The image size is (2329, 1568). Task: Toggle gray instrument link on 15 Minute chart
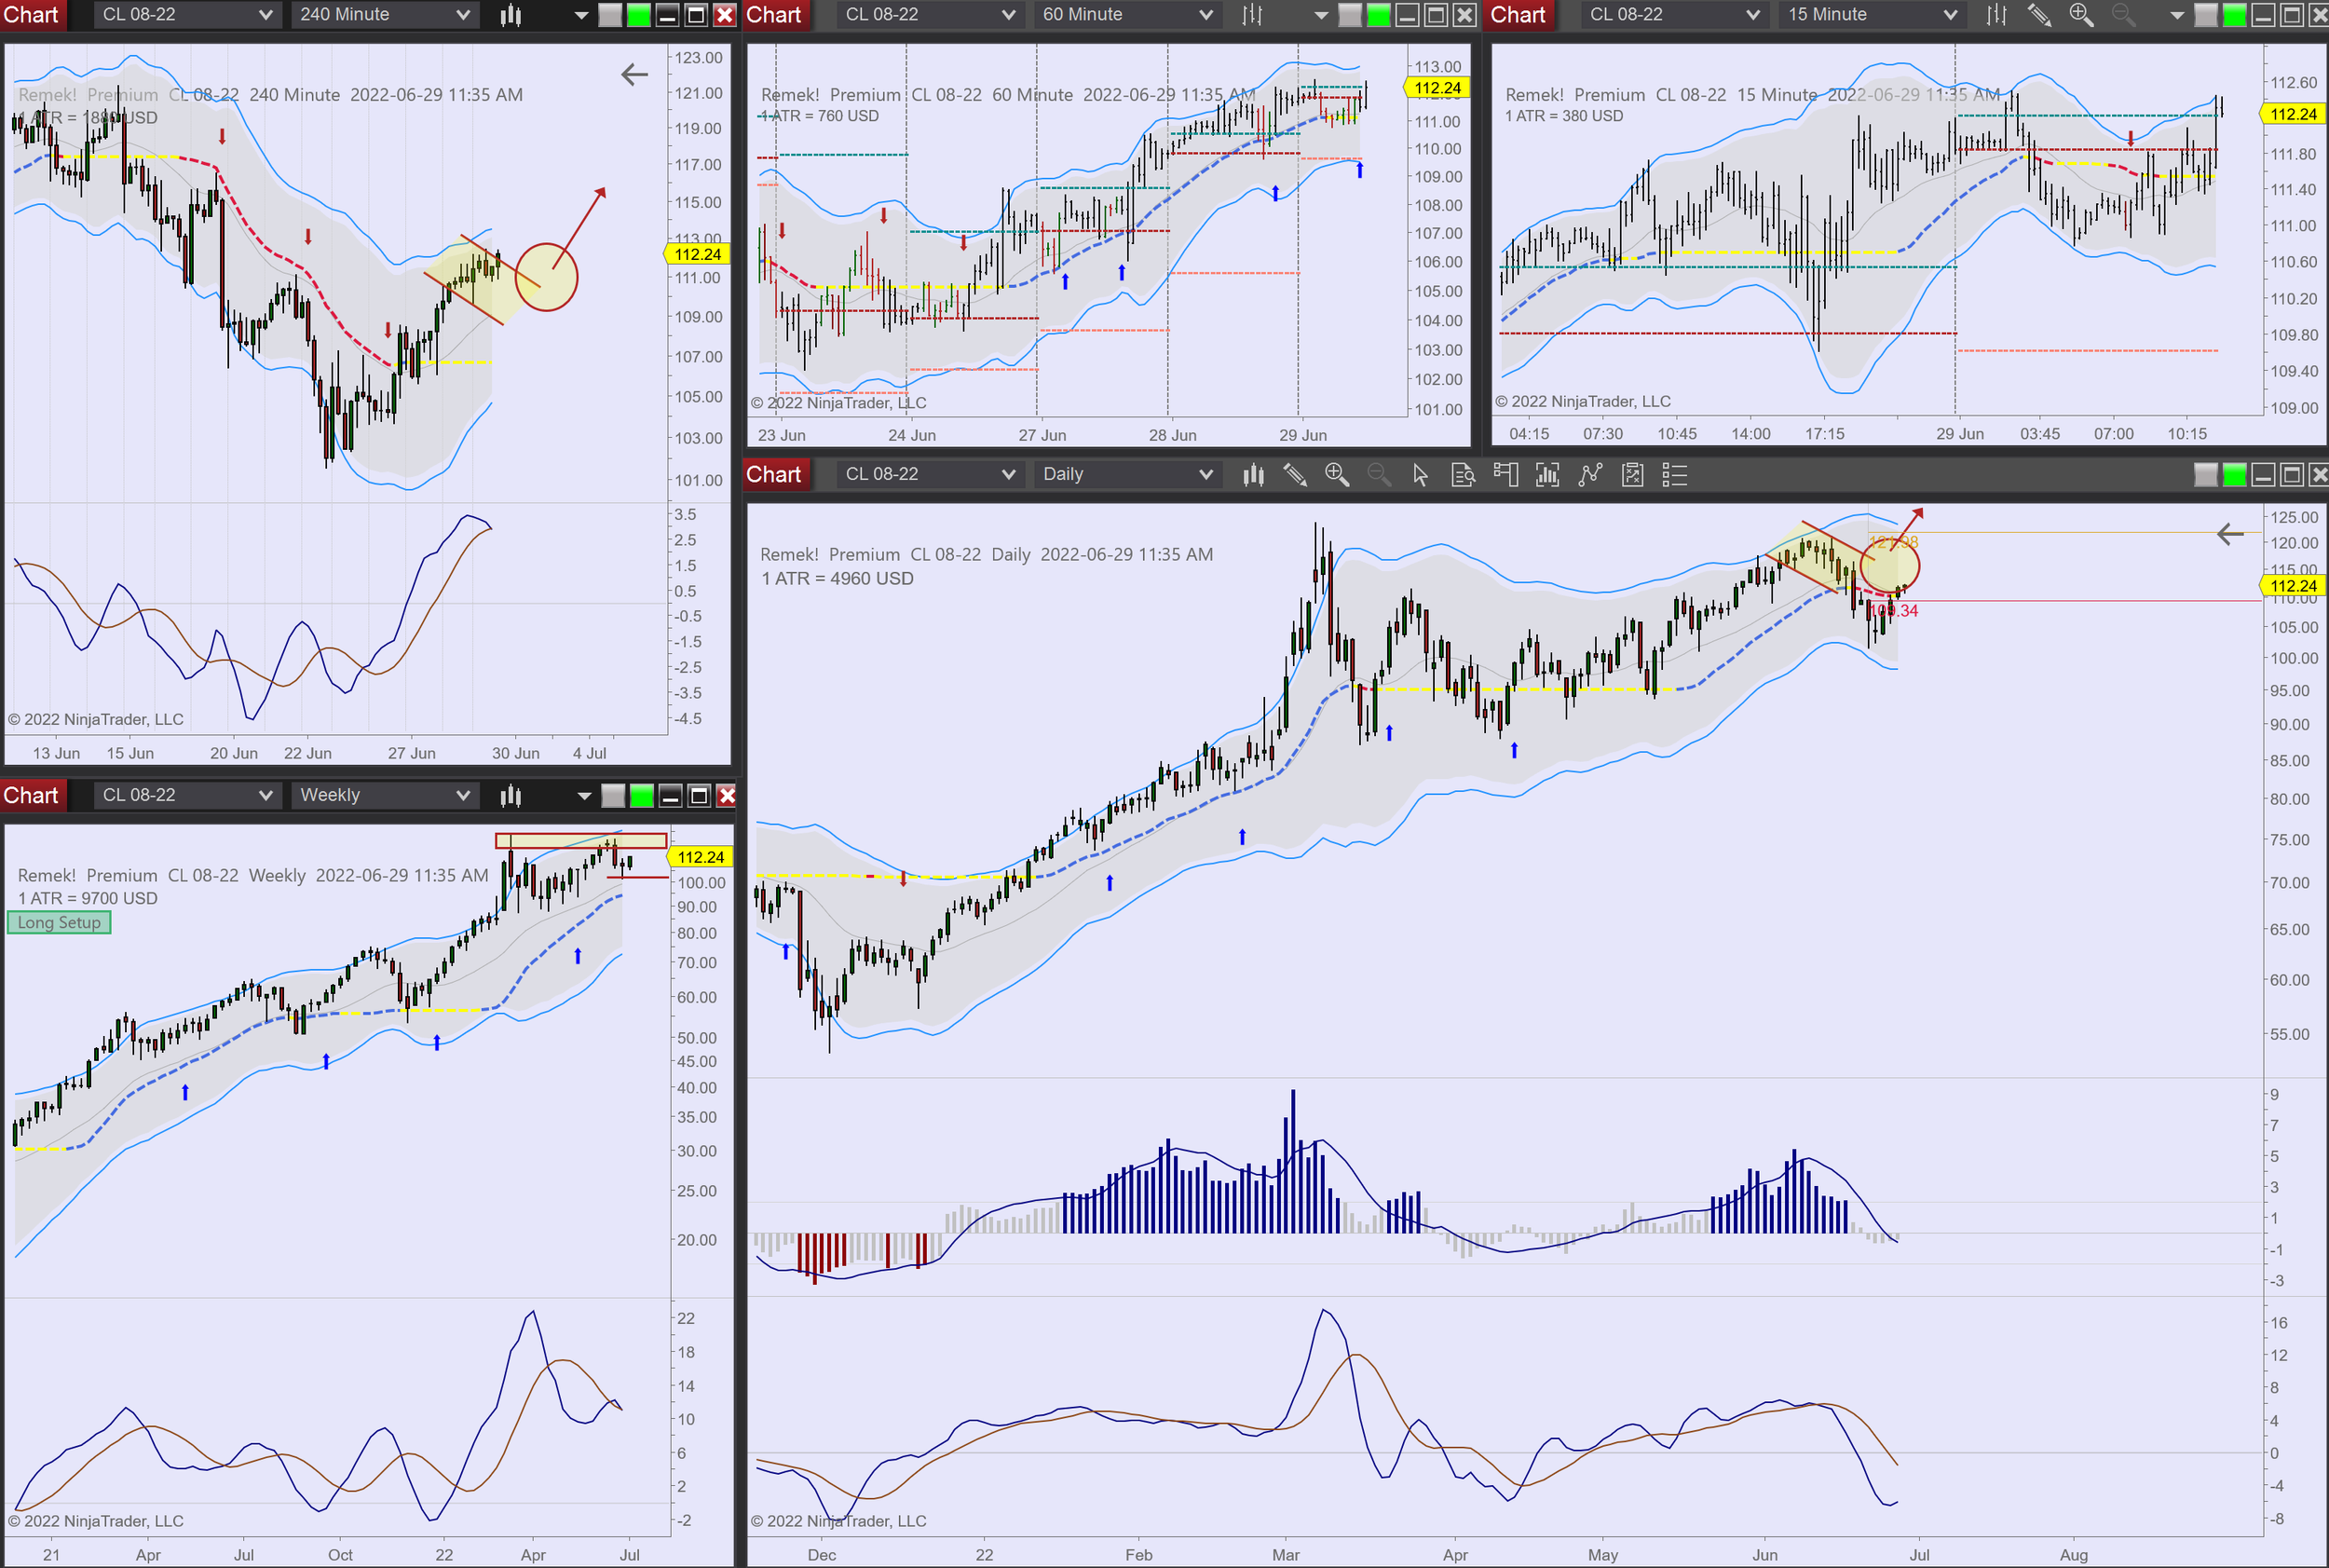(x=2205, y=15)
